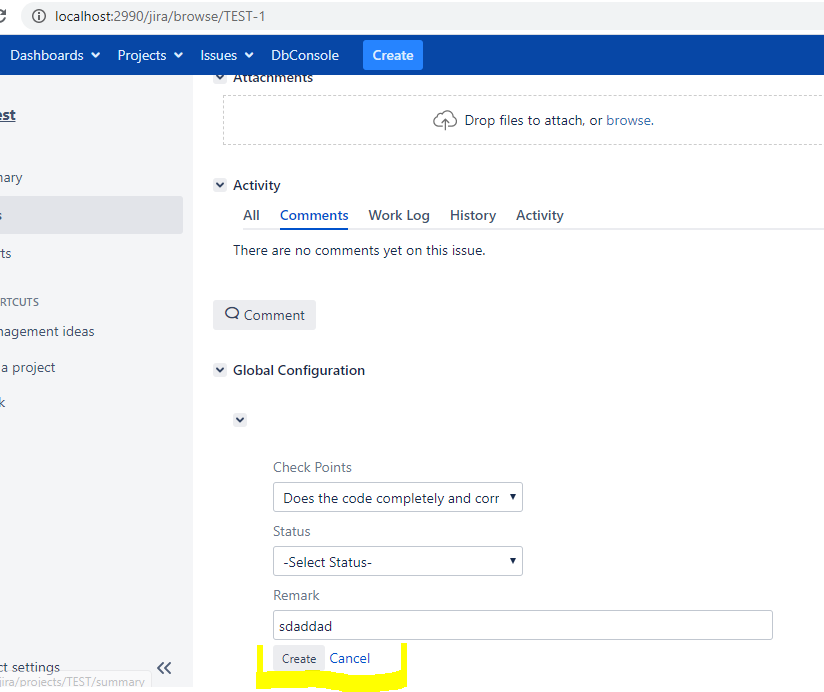Viewport: 824px width, 692px height.
Task: Collapse the Global Configuration section
Action: (x=220, y=370)
